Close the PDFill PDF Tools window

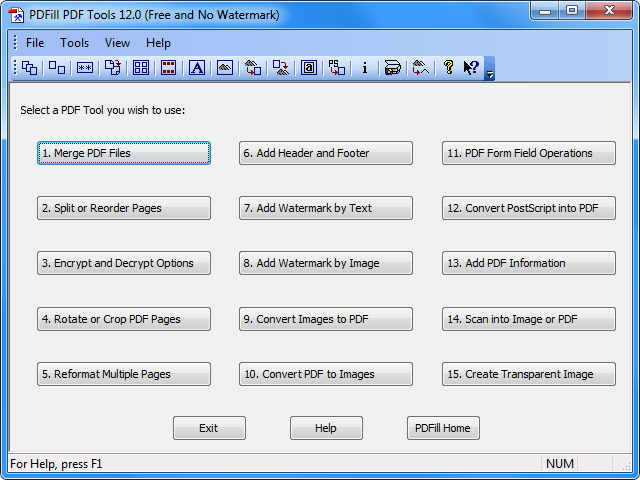click(609, 11)
